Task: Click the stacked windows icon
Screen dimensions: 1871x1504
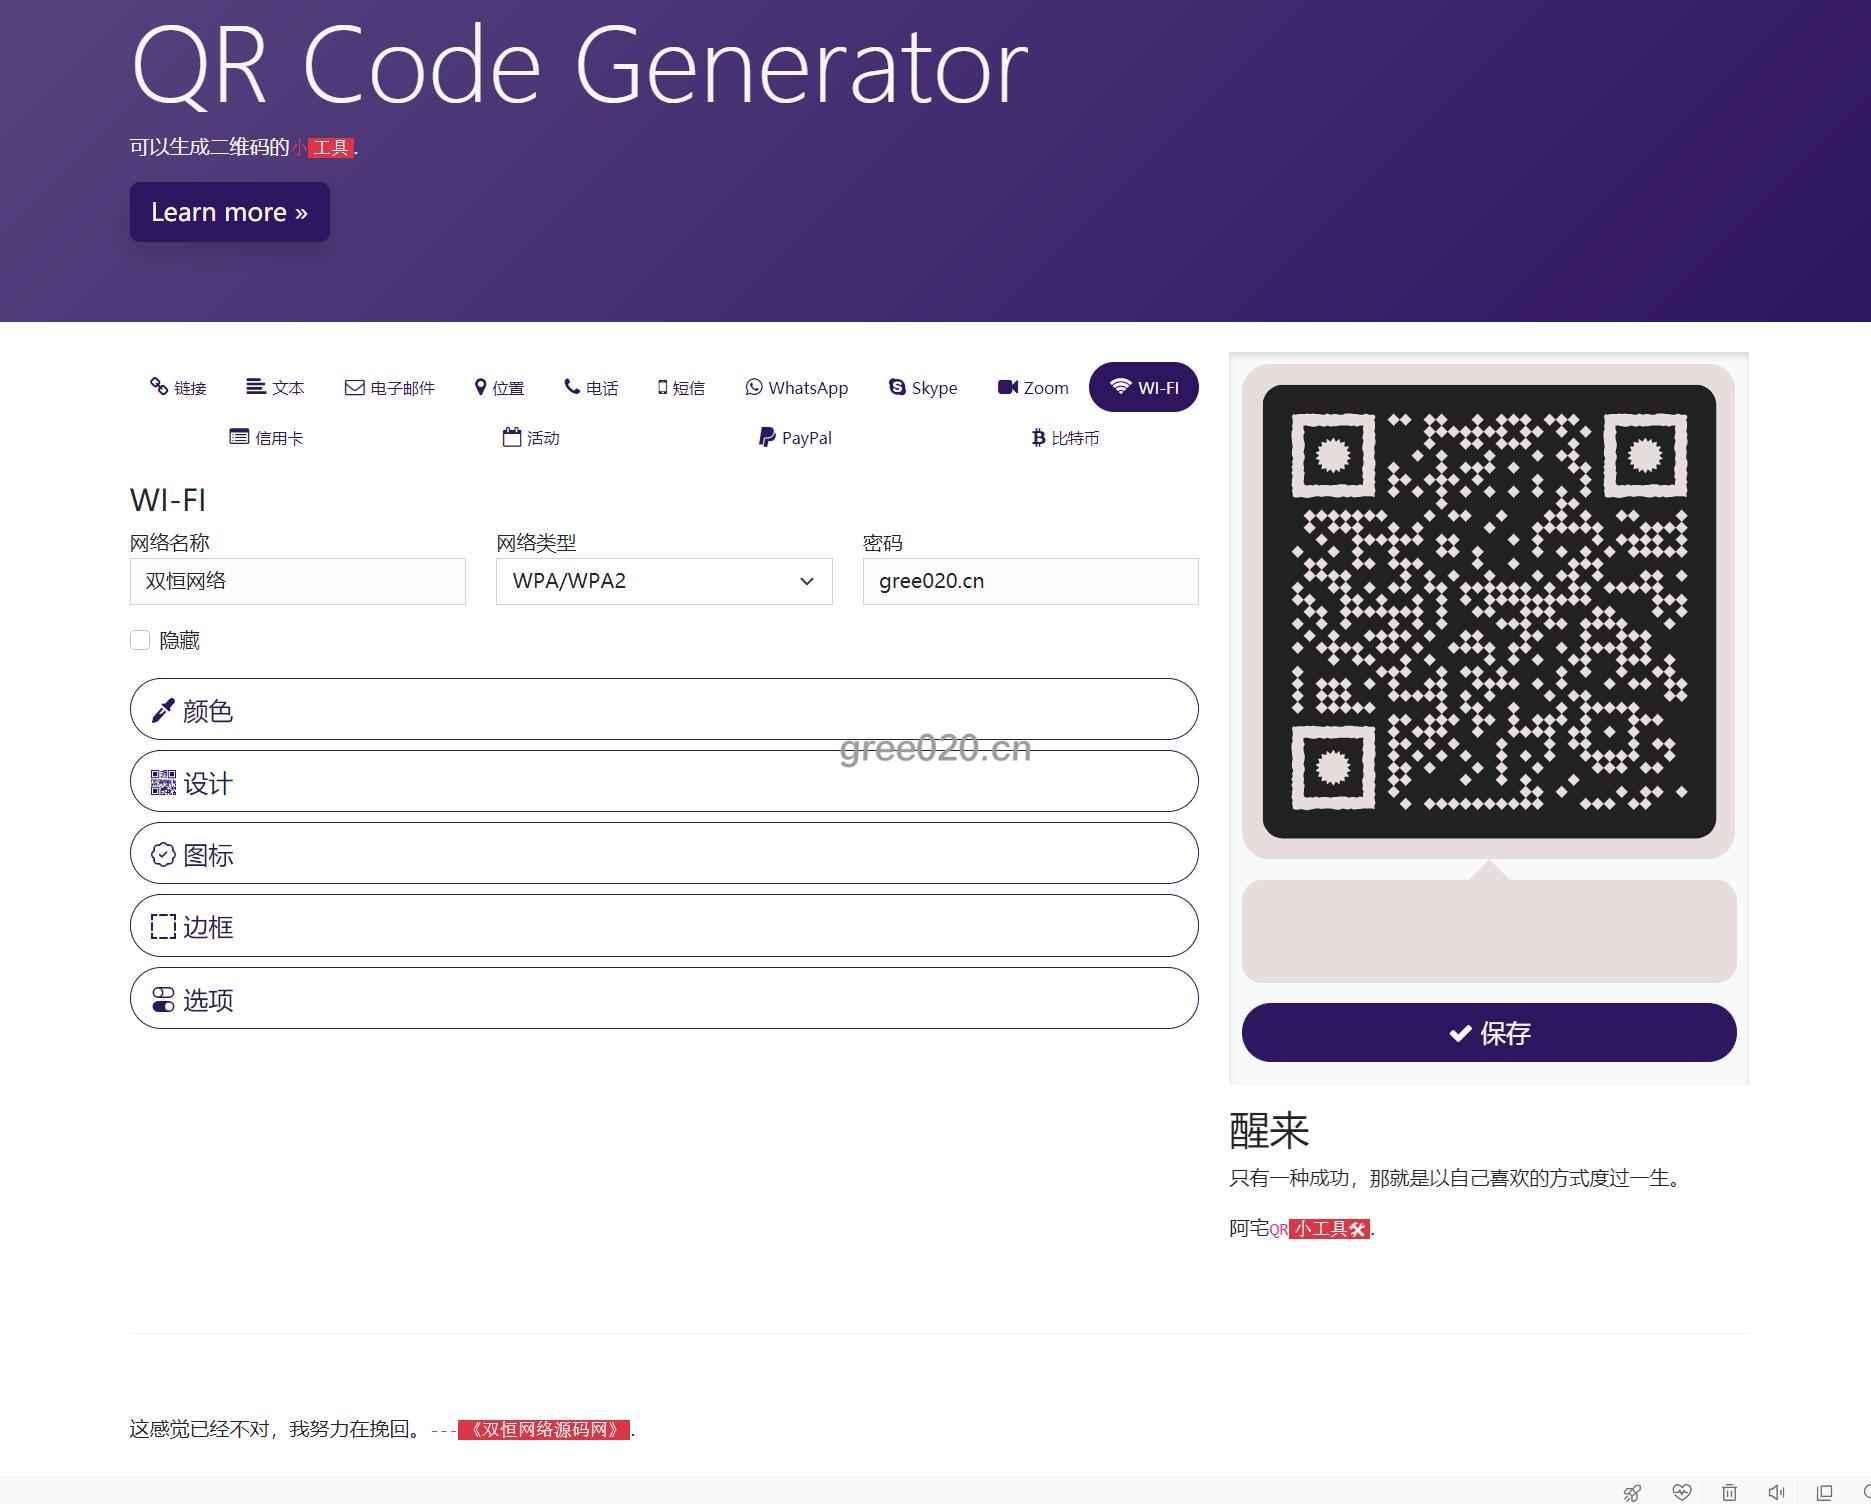Action: click(1824, 1492)
